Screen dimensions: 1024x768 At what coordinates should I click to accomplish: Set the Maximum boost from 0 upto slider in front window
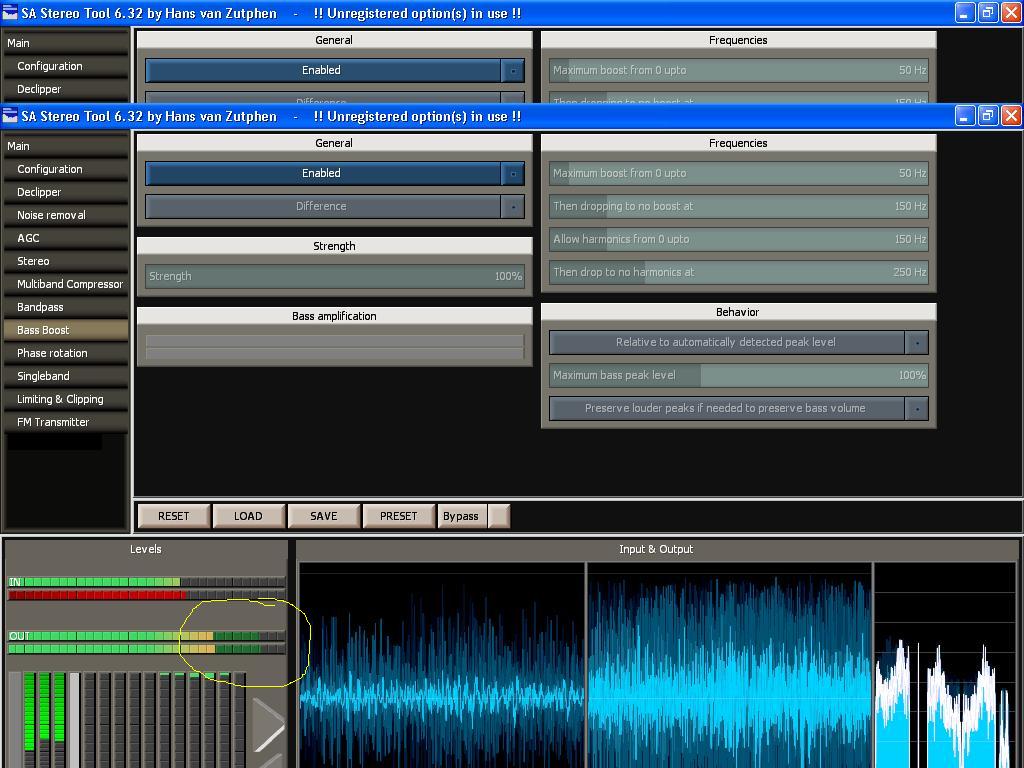pyautogui.click(x=739, y=173)
